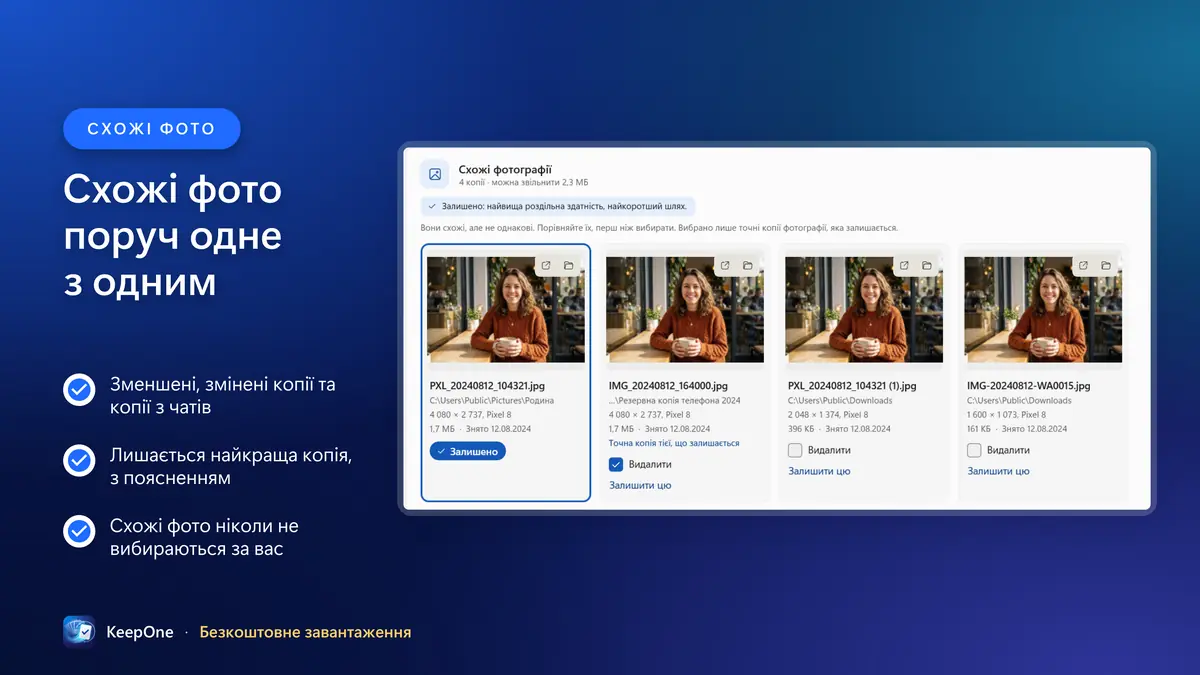Click Залишити цю under IMG_20240812_164000.jpg
1200x675 pixels.
tap(640, 485)
